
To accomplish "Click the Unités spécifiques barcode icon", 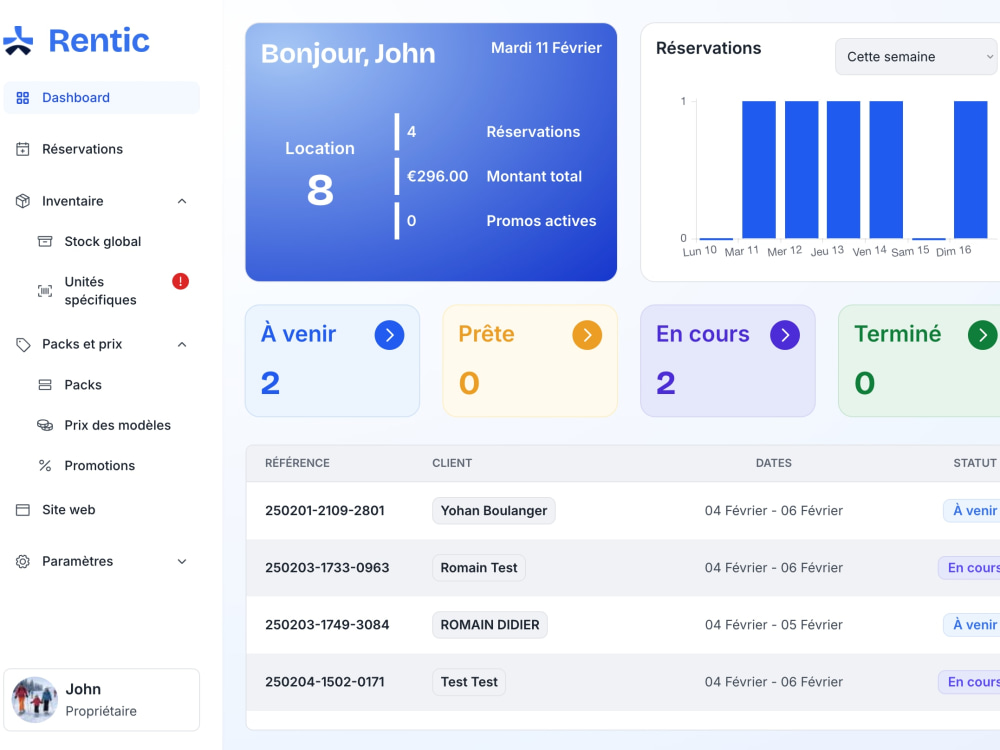I will (45, 291).
